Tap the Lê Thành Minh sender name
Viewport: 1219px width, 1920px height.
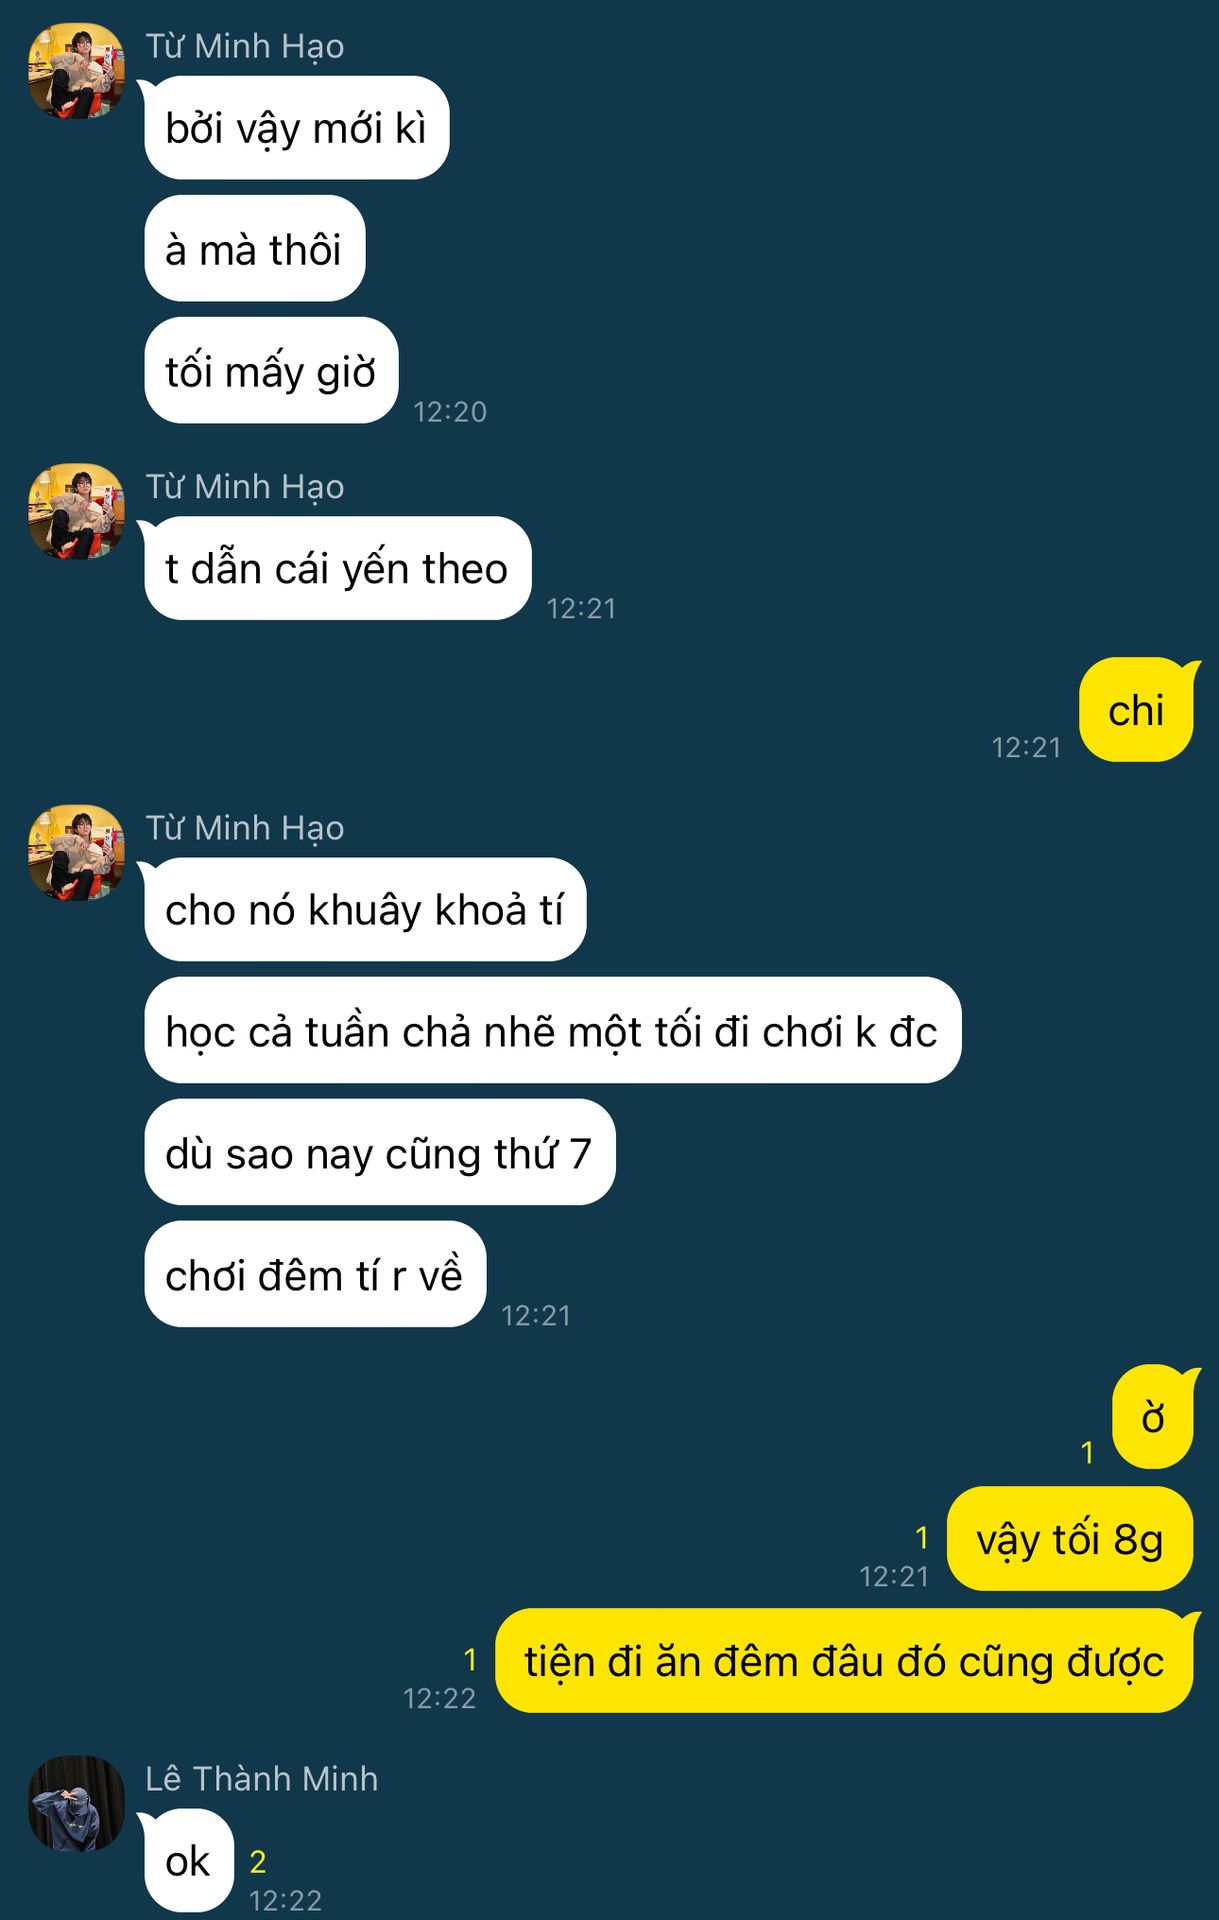coord(262,1779)
